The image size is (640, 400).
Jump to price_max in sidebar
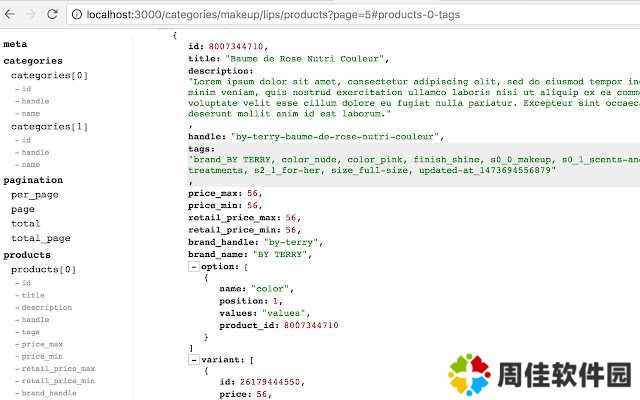pos(43,344)
